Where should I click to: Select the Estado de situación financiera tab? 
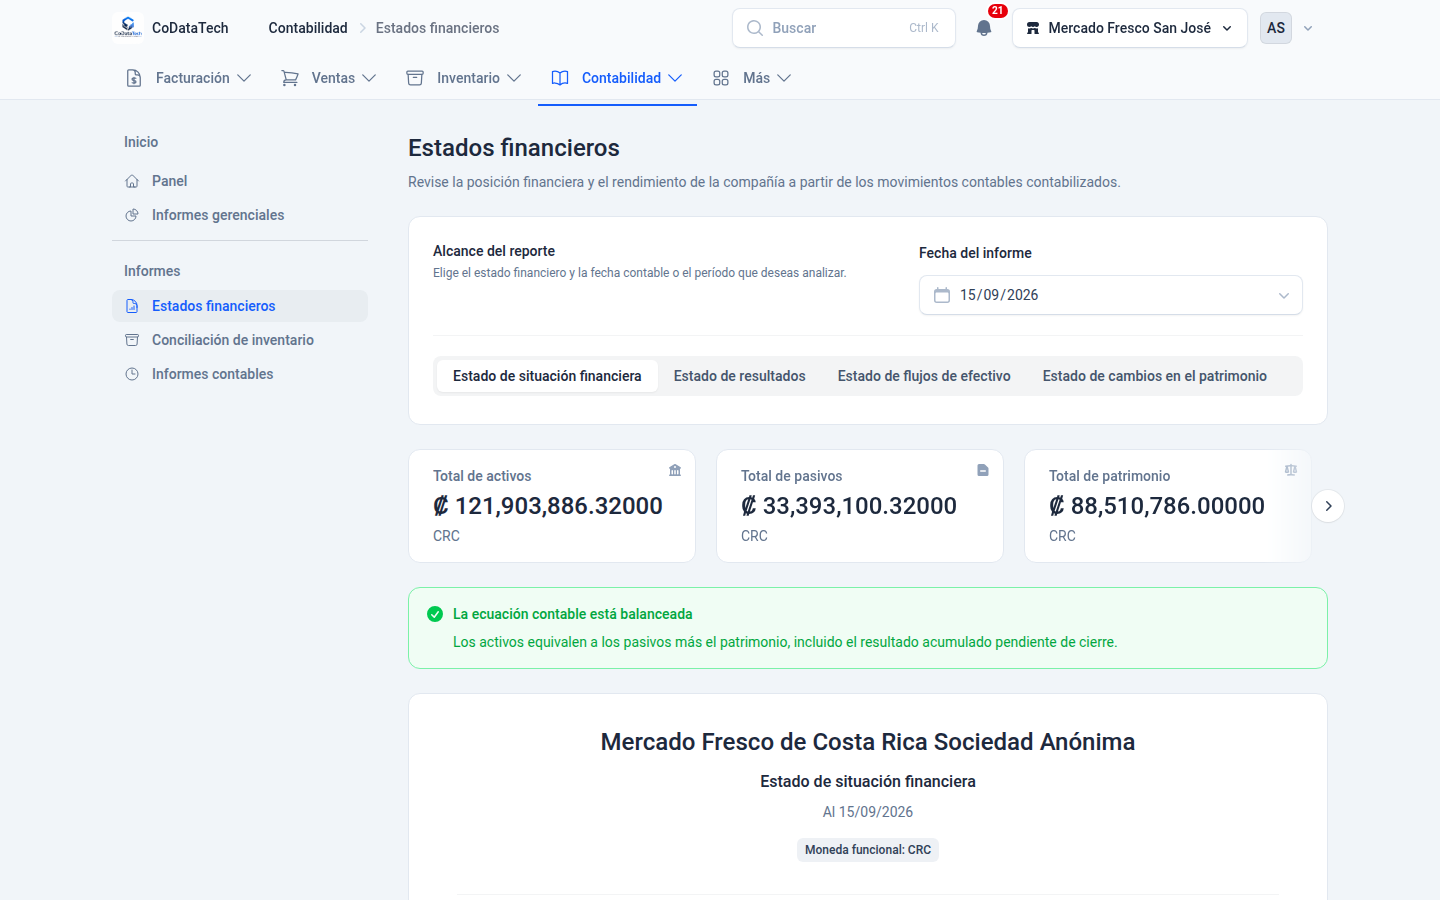[x=547, y=376]
